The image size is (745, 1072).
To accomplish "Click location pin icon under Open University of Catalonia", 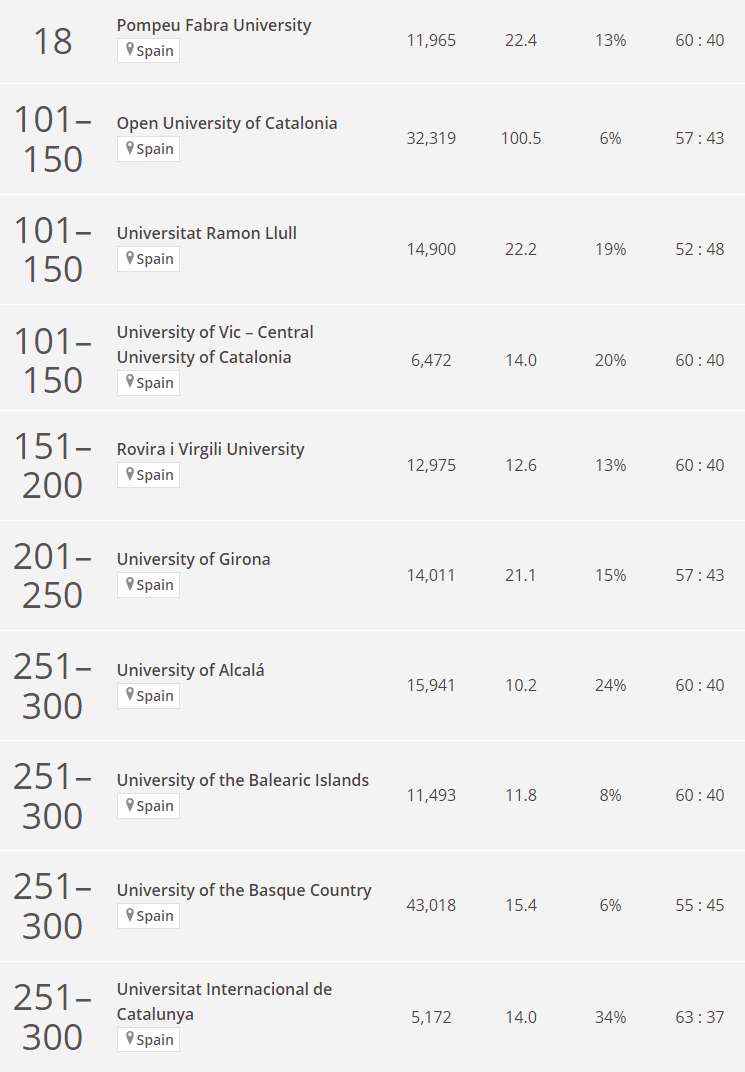I will point(129,148).
